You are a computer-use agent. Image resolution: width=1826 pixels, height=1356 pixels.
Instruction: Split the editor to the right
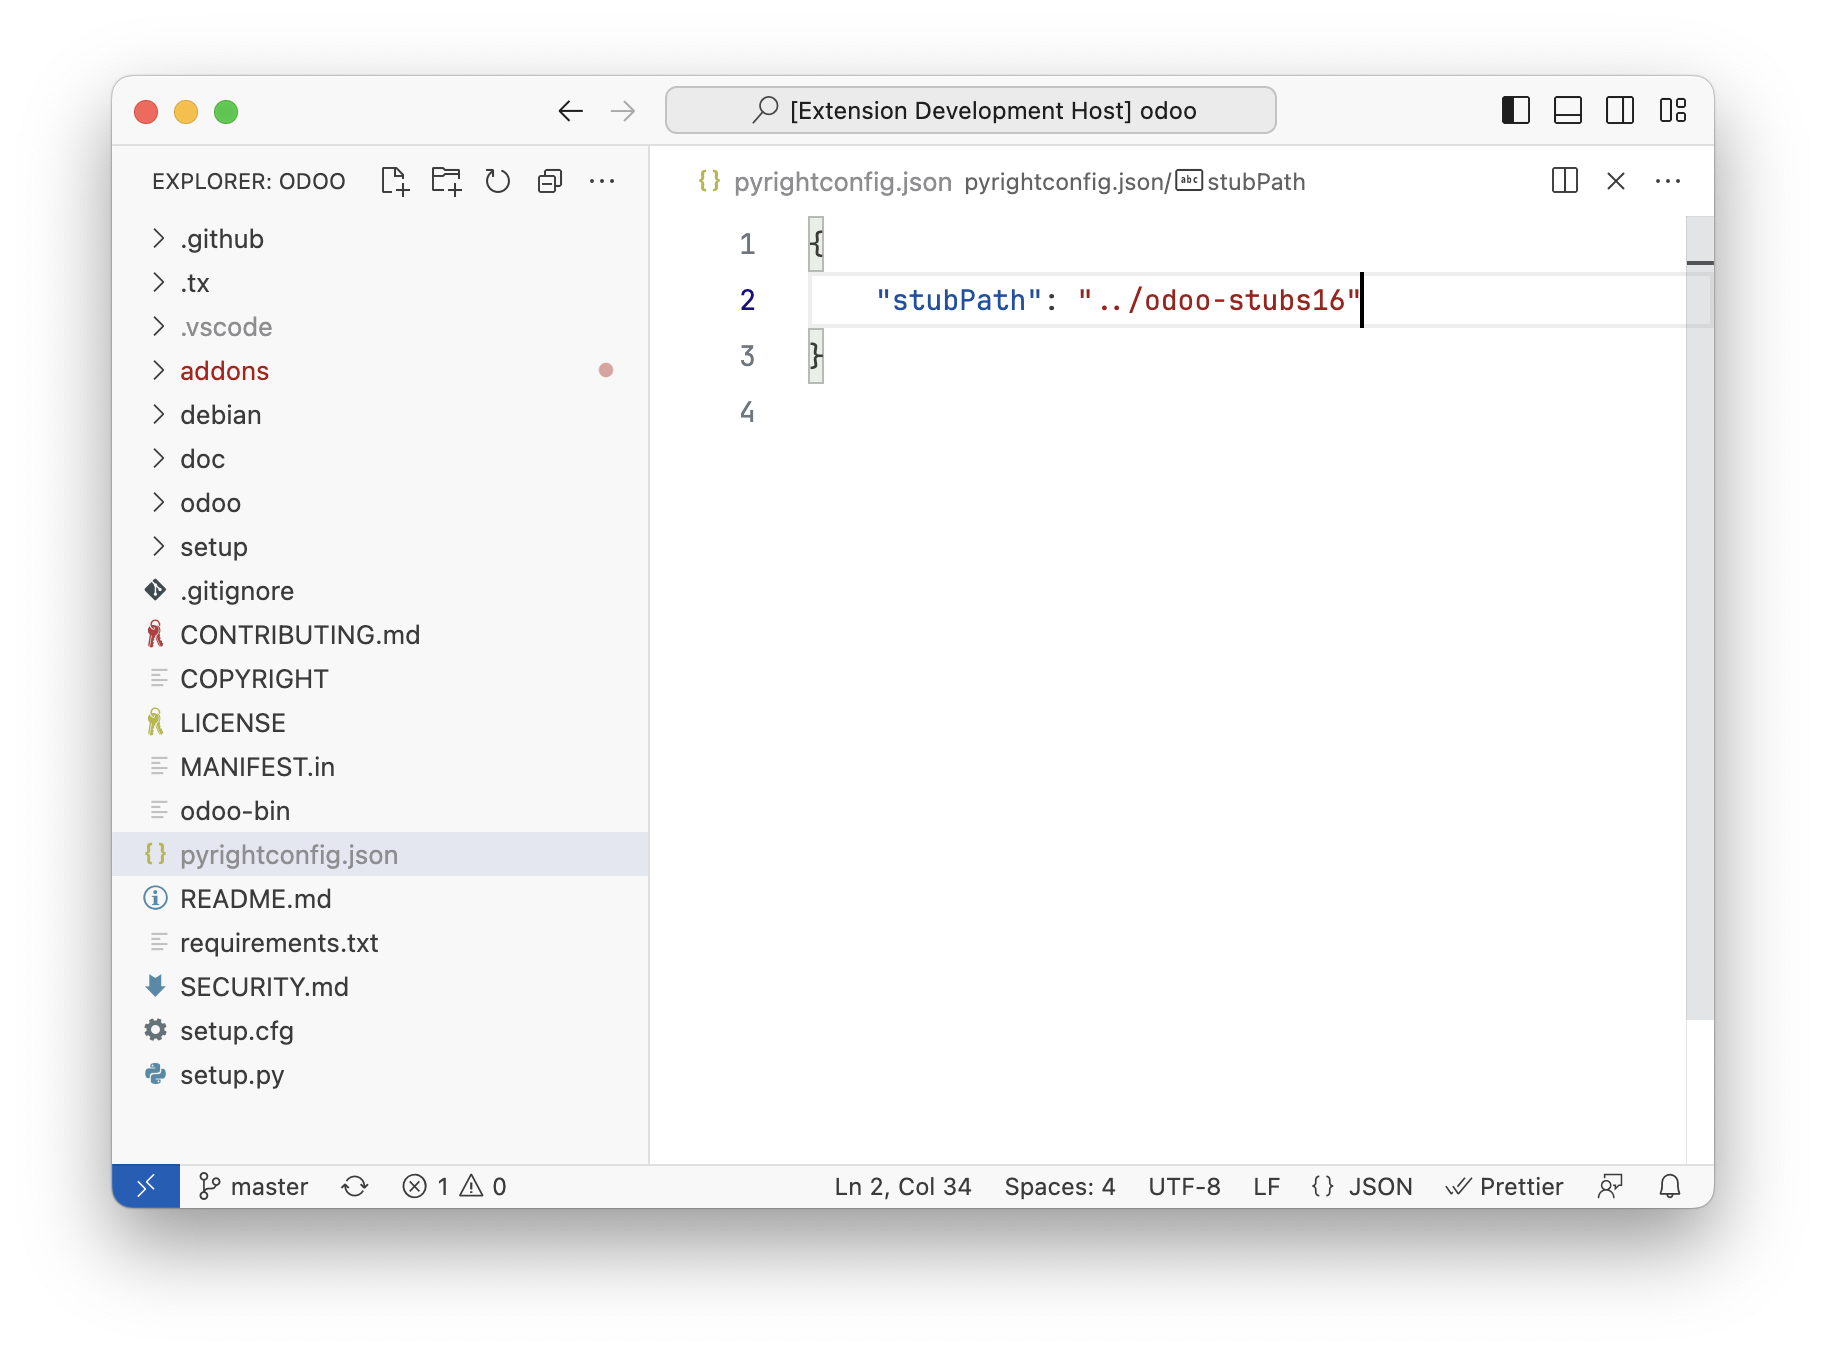[1564, 181]
